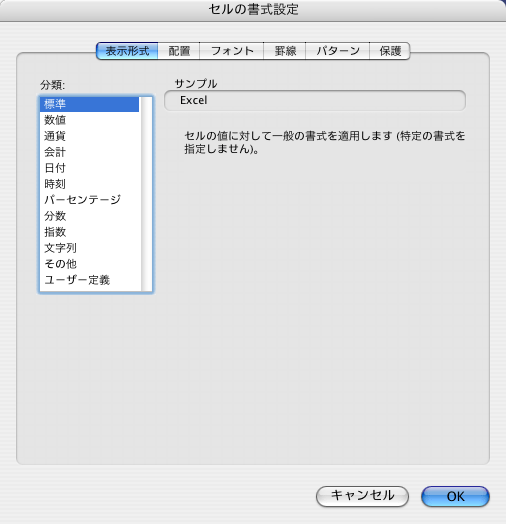Pick 文字列 from the category list
Viewport: 506px width, 524px height.
click(90, 248)
